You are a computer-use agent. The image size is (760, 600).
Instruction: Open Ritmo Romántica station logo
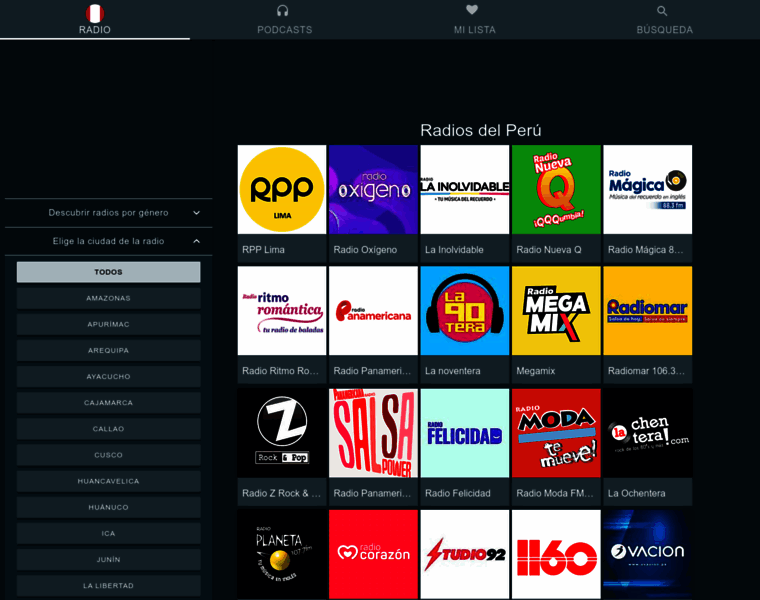(x=282, y=311)
